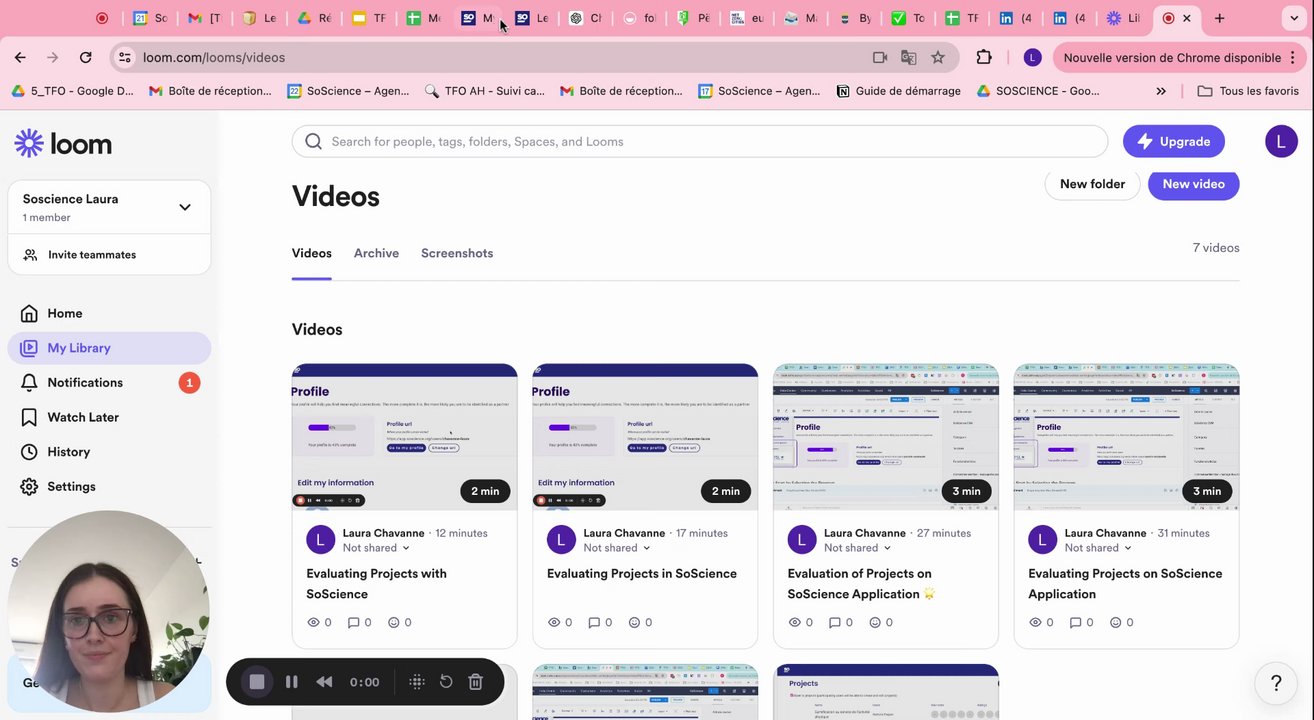1314x720 pixels.
Task: Go to Home in sidebar
Action: (109, 313)
